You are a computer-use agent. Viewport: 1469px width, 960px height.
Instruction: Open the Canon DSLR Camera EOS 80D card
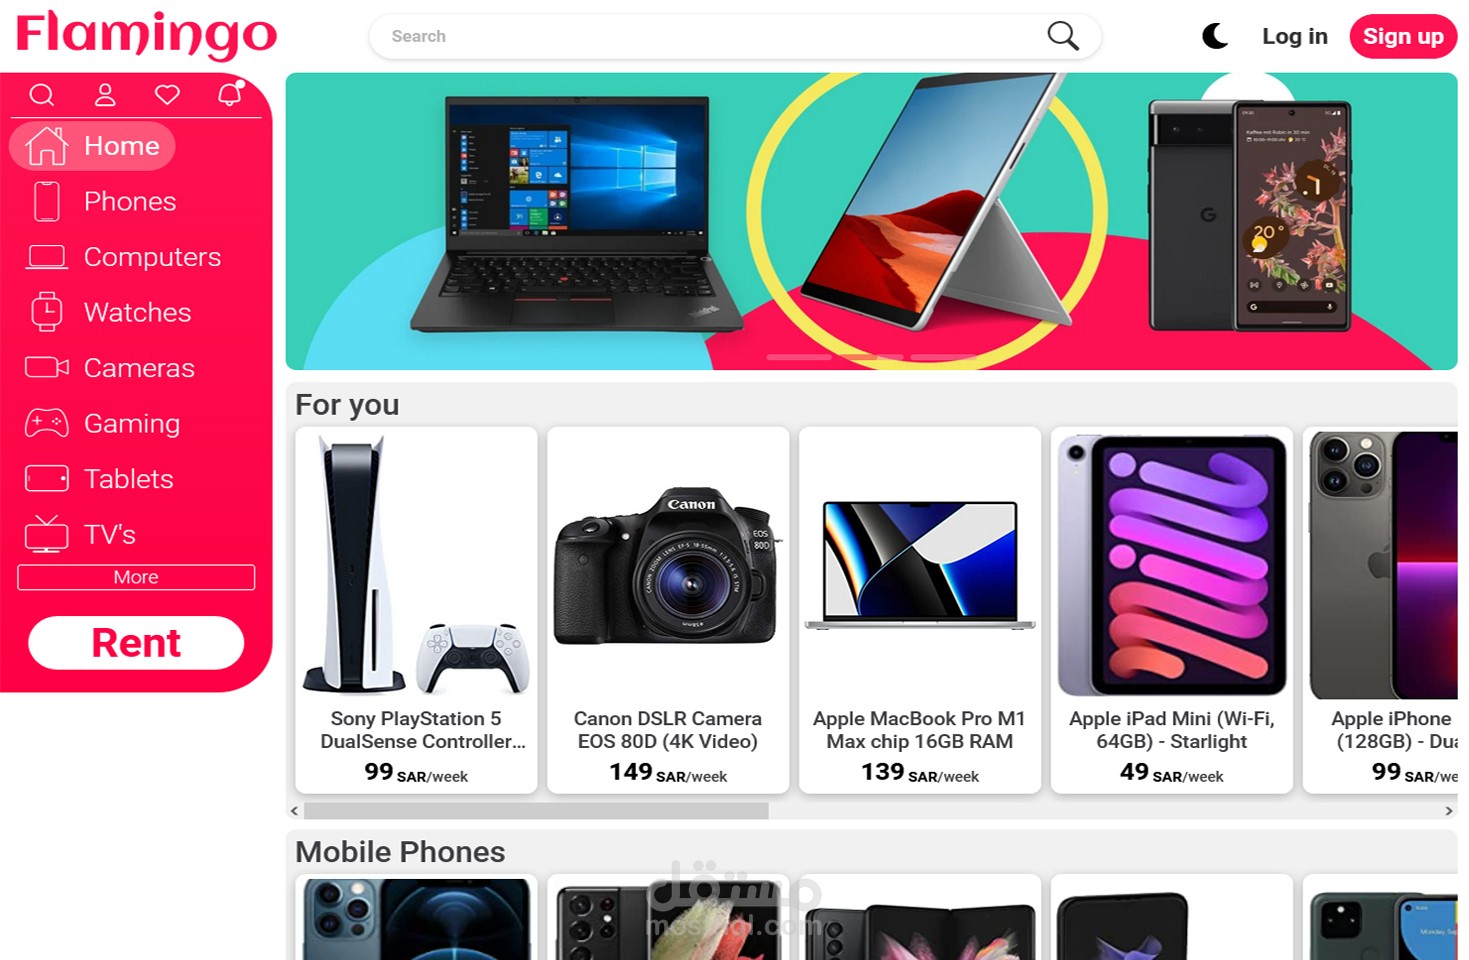(668, 610)
